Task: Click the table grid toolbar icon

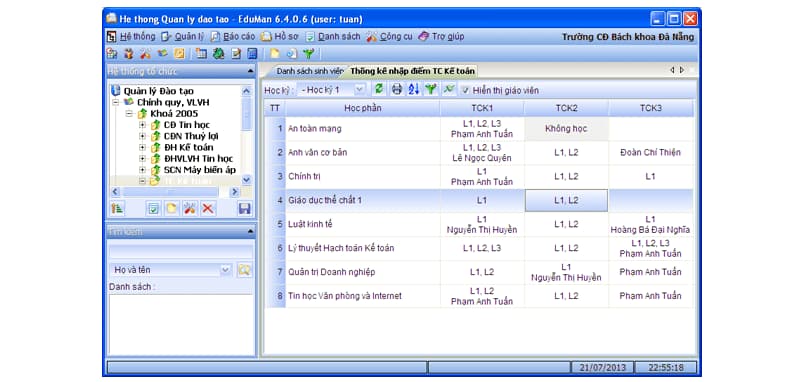Action: coord(202,53)
